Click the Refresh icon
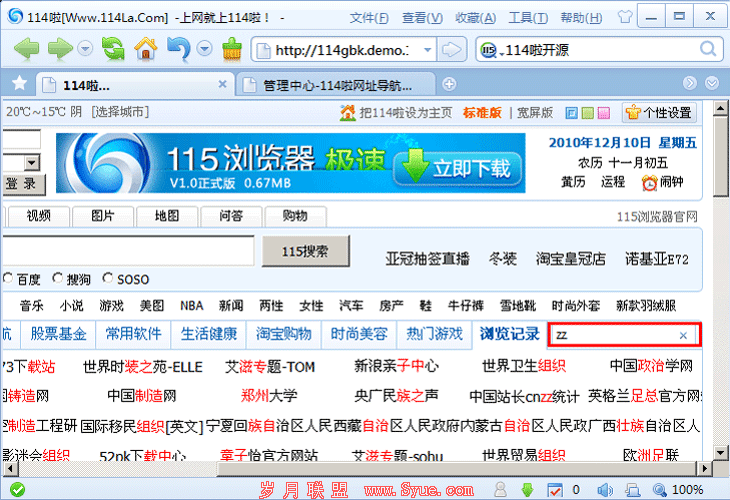This screenshot has height=500, width=730. [x=113, y=49]
